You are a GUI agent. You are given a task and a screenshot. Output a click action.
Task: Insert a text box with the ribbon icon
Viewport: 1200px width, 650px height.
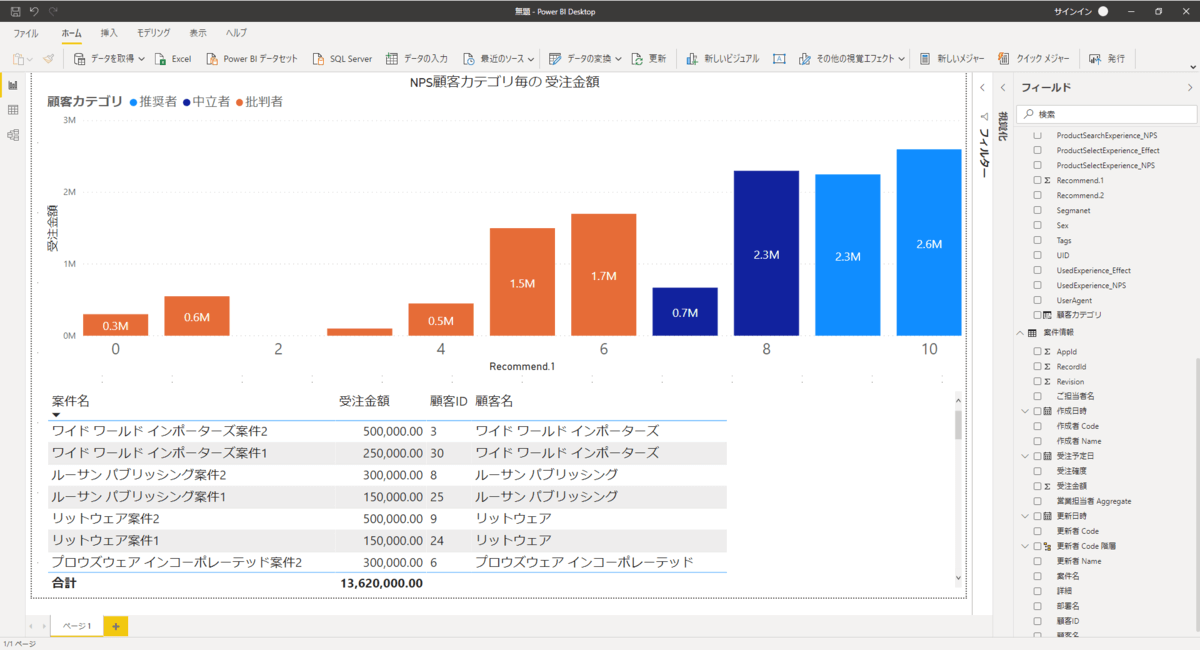pos(779,59)
